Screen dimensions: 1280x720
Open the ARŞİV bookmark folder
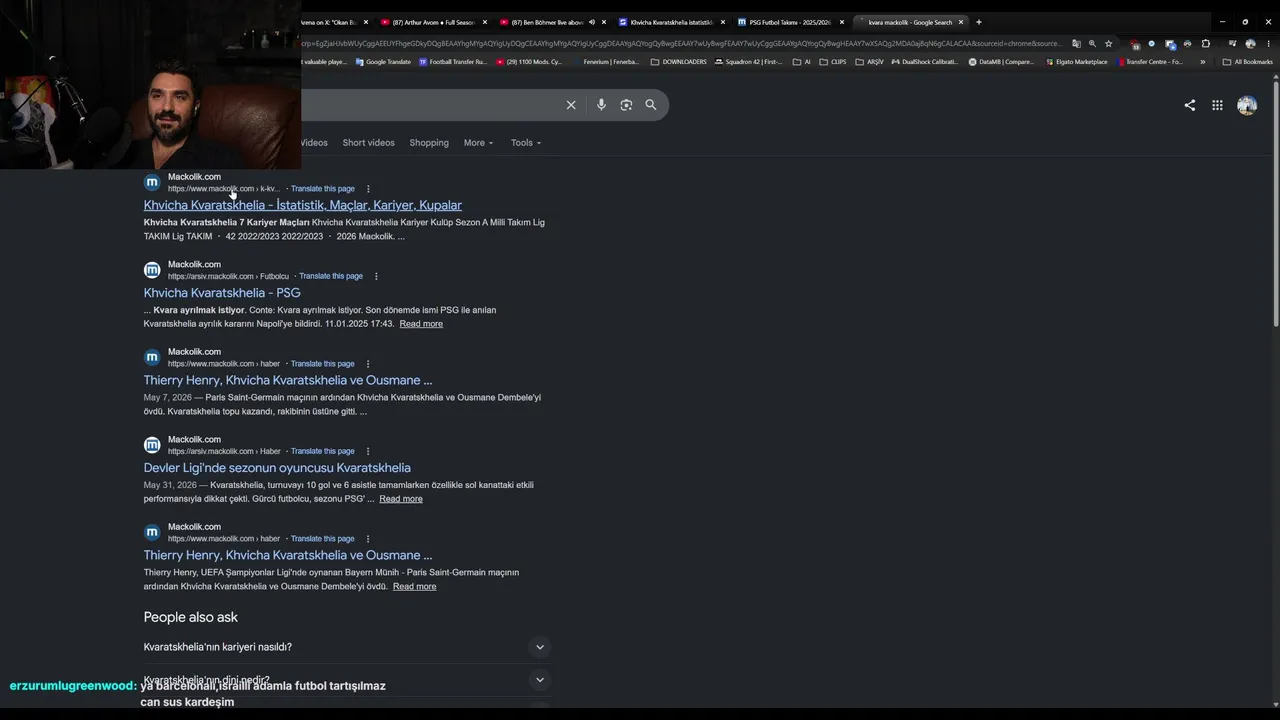click(870, 62)
